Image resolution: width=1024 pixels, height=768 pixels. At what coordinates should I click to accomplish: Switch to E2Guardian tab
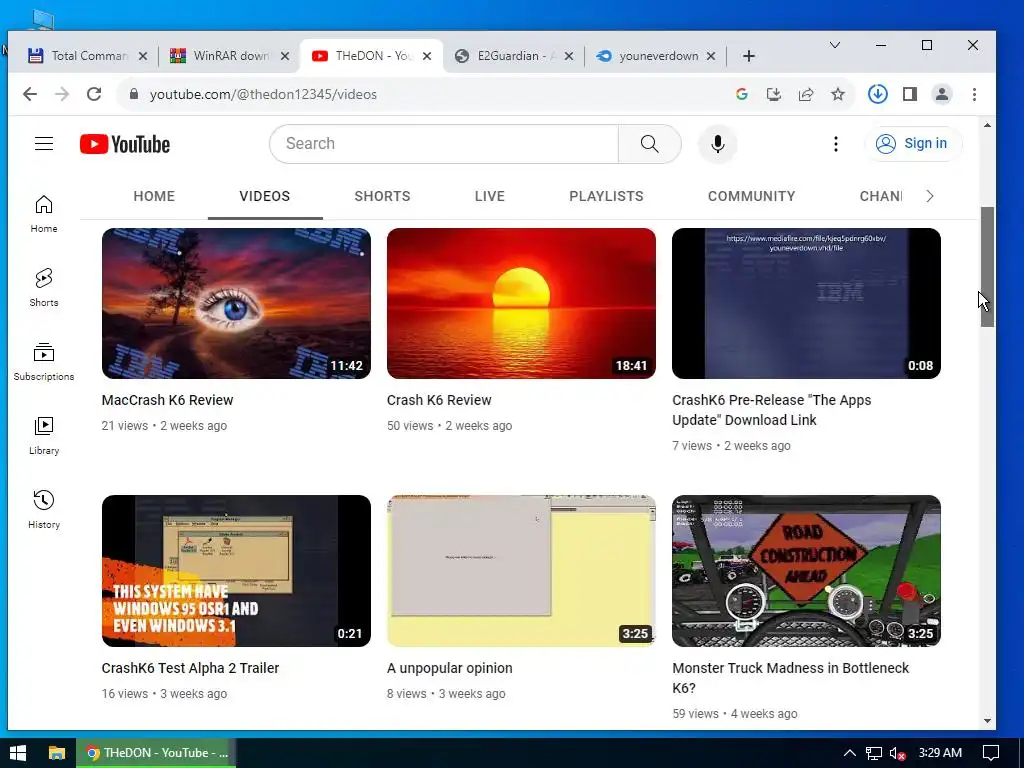point(514,56)
